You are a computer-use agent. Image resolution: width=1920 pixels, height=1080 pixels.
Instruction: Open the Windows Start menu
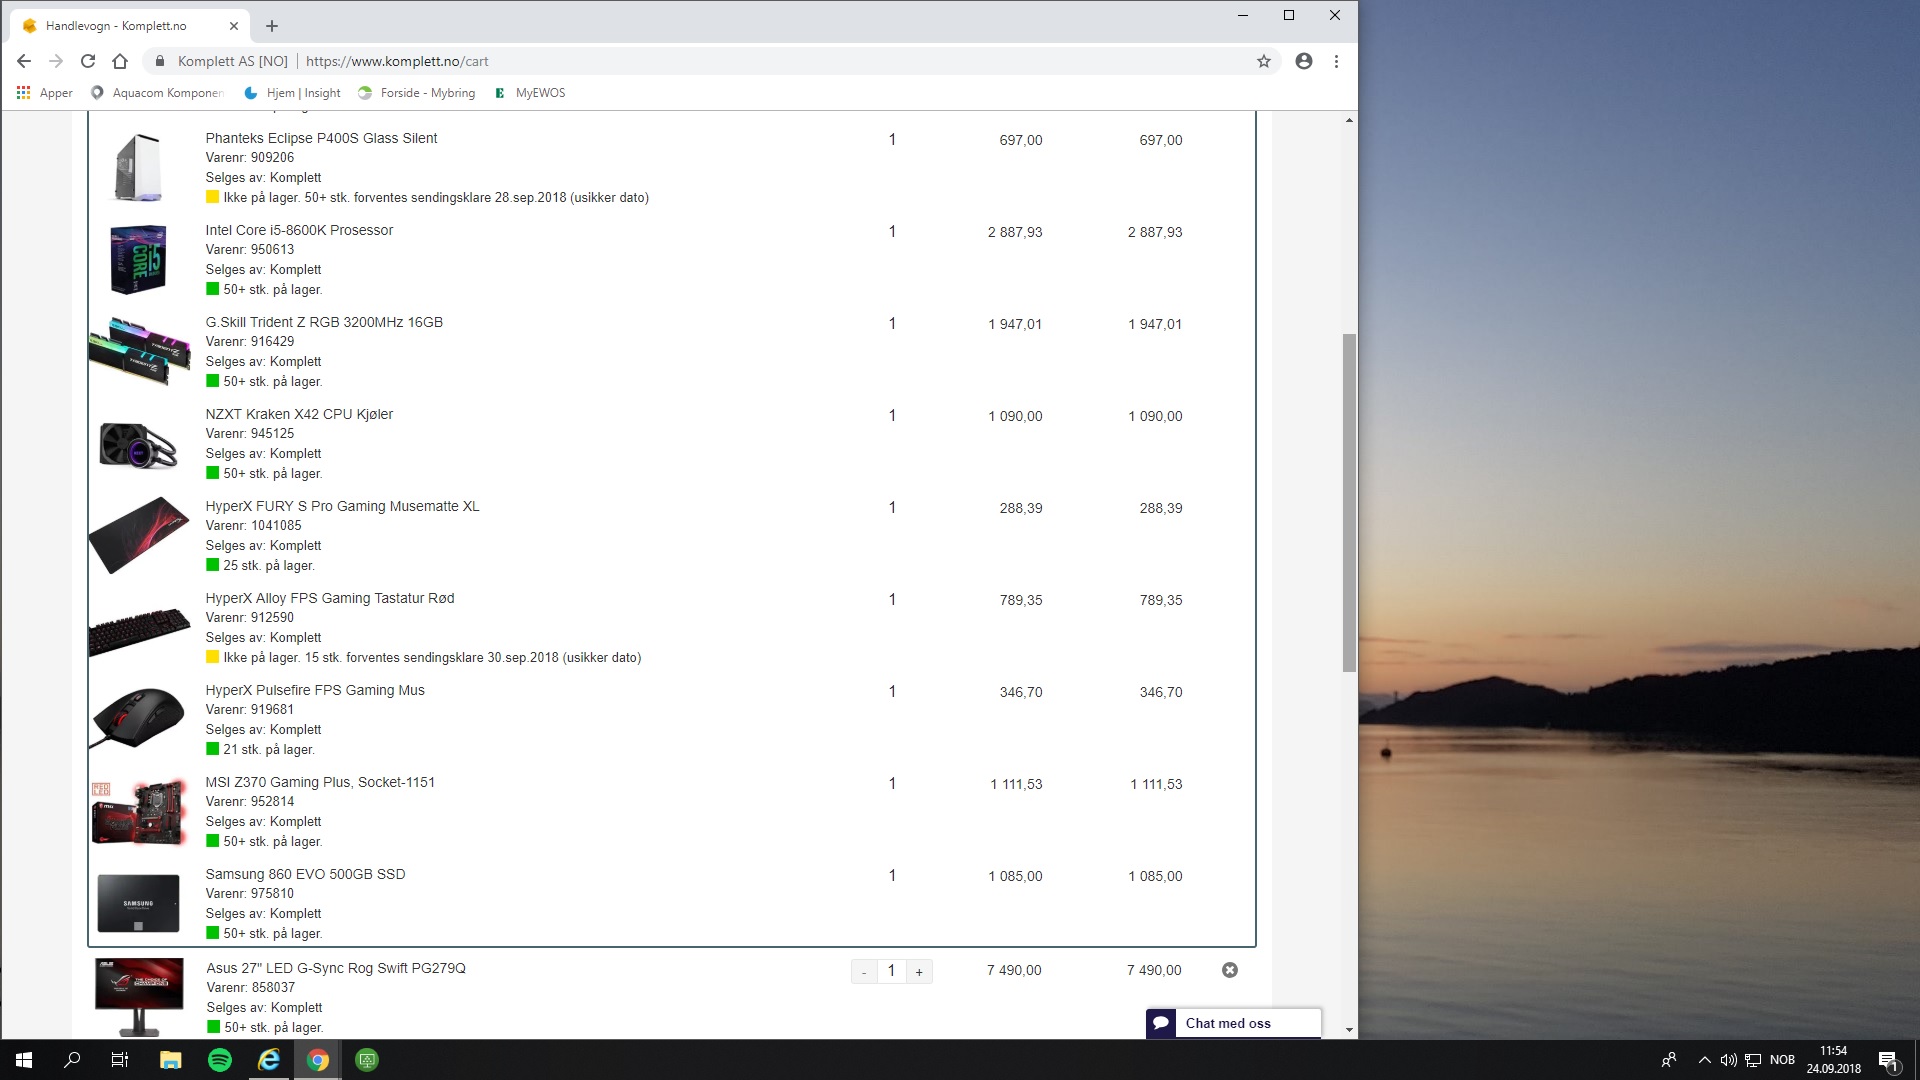pyautogui.click(x=24, y=1060)
